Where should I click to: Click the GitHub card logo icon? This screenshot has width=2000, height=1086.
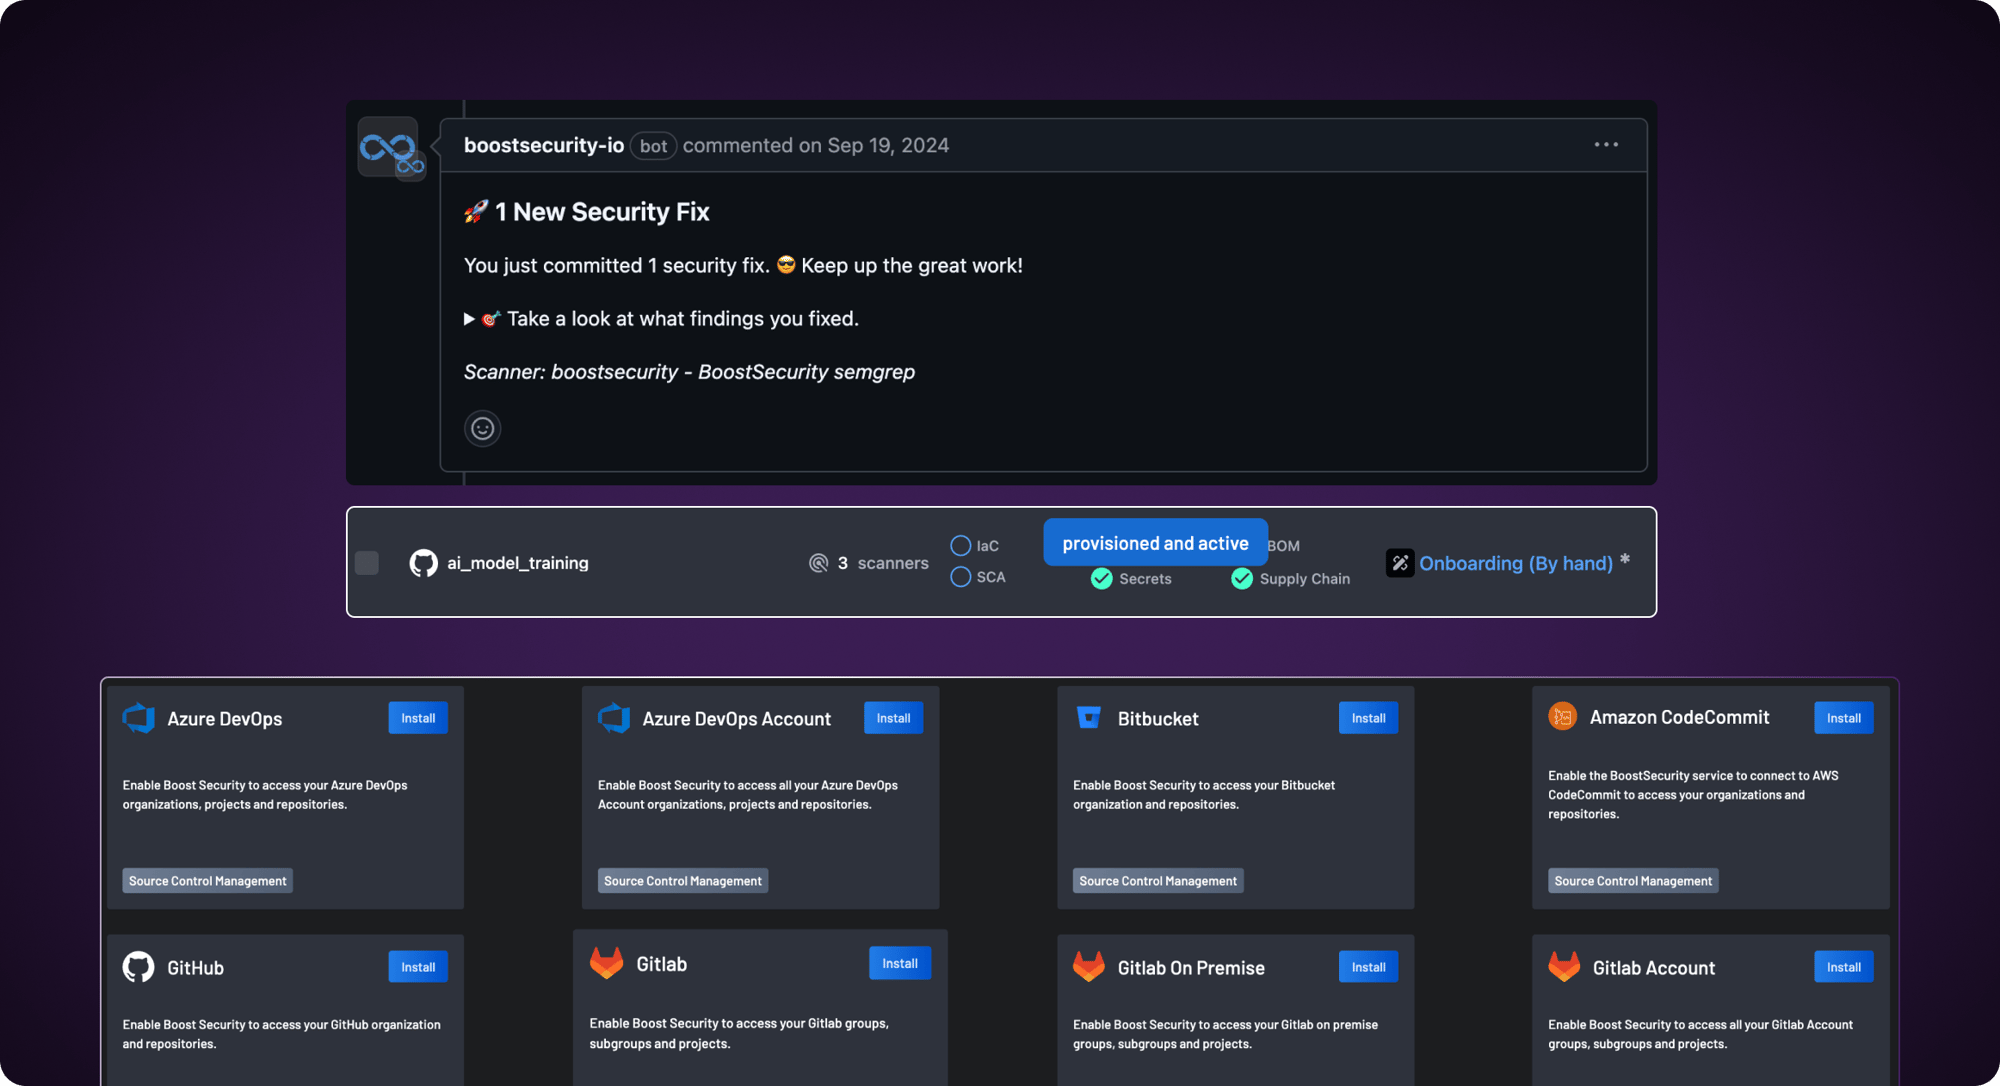click(x=139, y=967)
